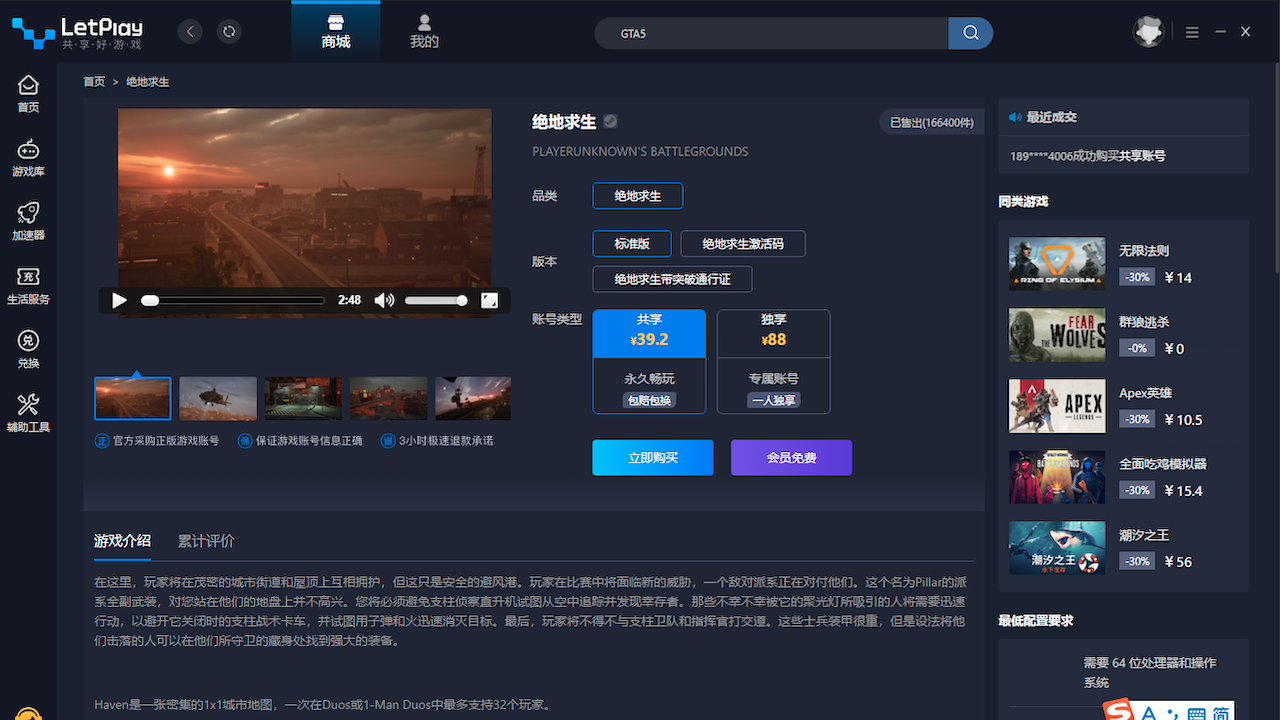The image size is (1280, 720).
Task: Choose 共享 account type at ¥39.2
Action: tap(649, 361)
